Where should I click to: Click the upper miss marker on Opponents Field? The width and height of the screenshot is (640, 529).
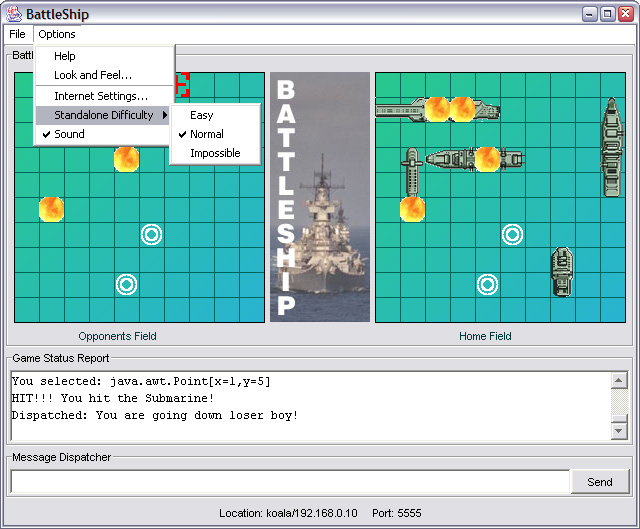(x=151, y=235)
